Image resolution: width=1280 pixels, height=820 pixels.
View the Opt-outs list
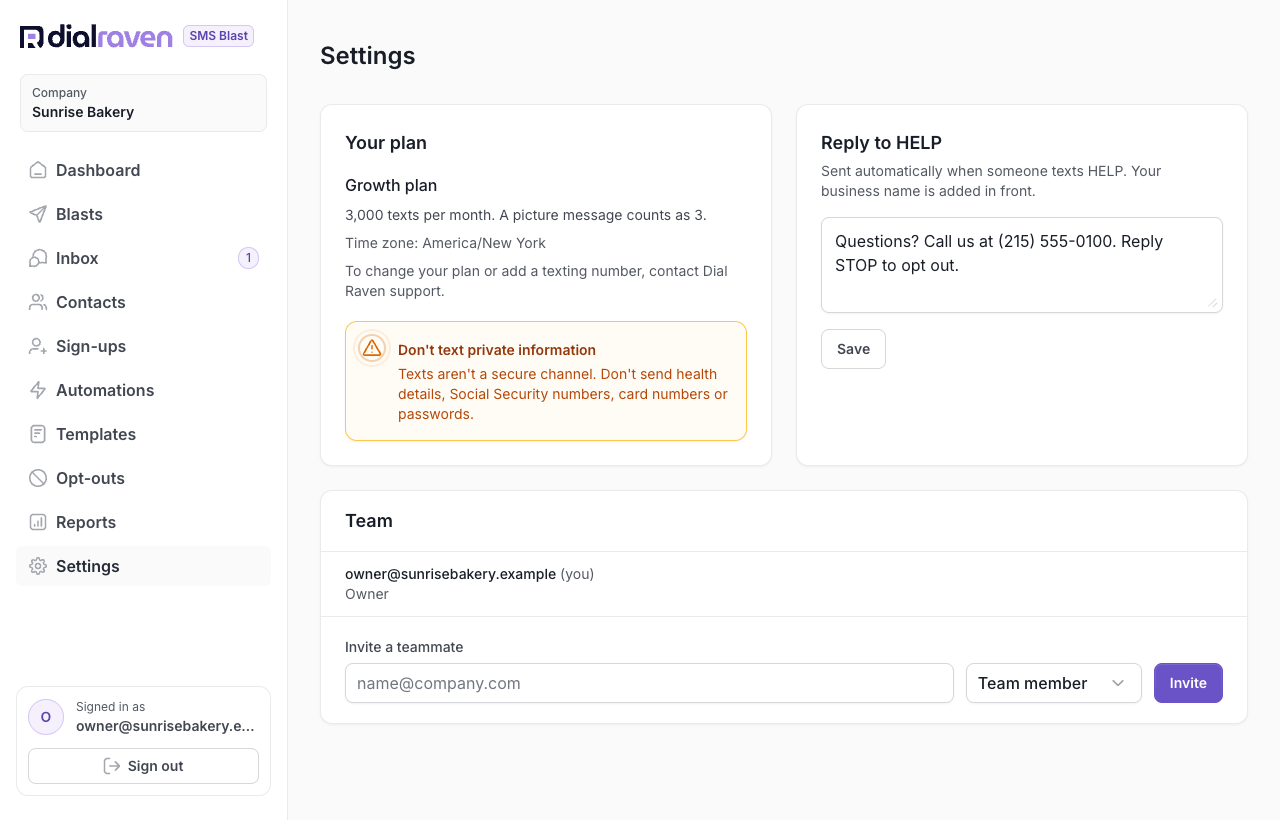[x=143, y=478]
